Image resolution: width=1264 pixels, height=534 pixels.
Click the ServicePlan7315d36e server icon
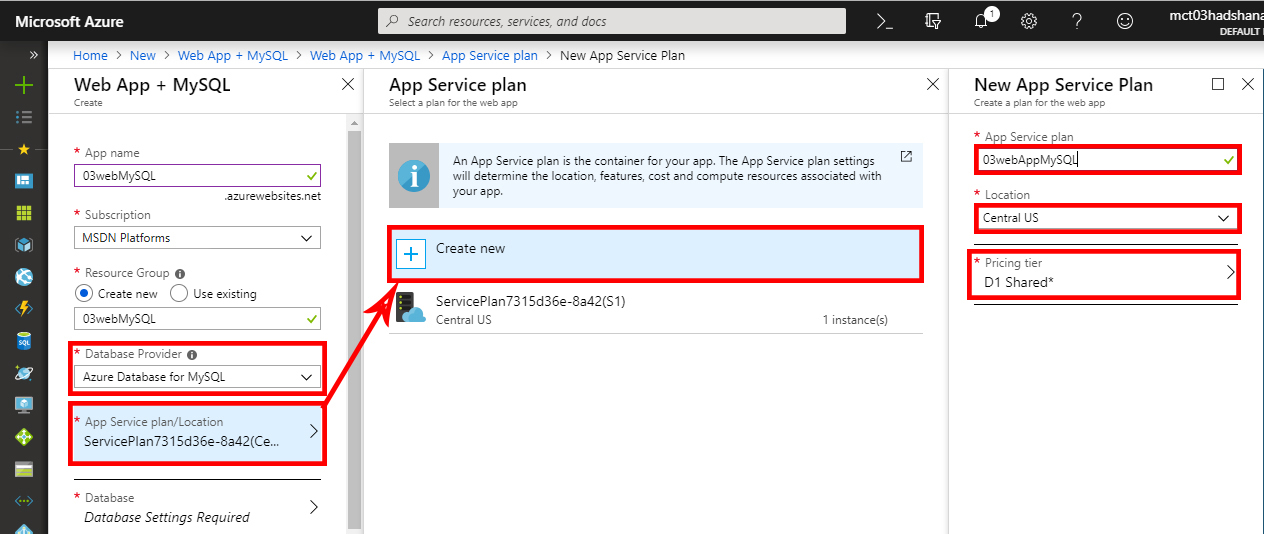click(x=411, y=308)
